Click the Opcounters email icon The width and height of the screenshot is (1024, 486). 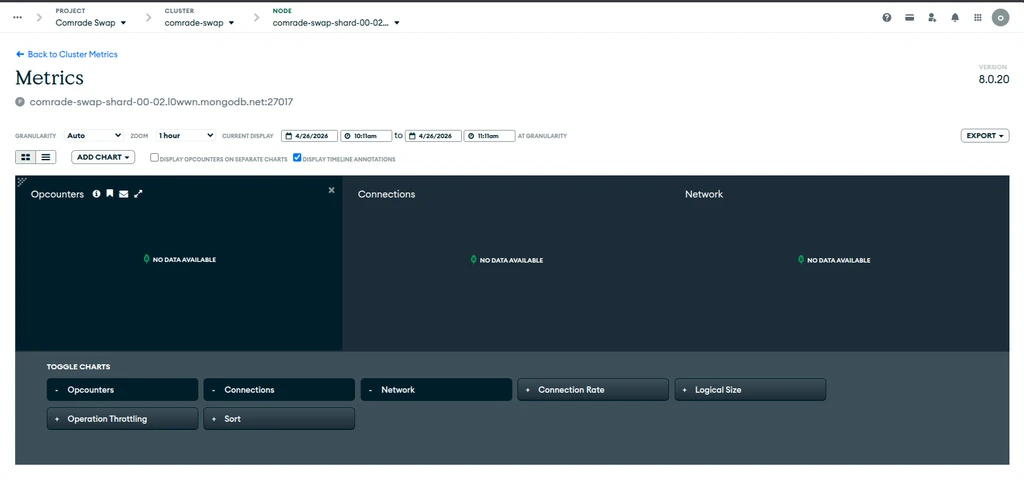pyautogui.click(x=123, y=193)
